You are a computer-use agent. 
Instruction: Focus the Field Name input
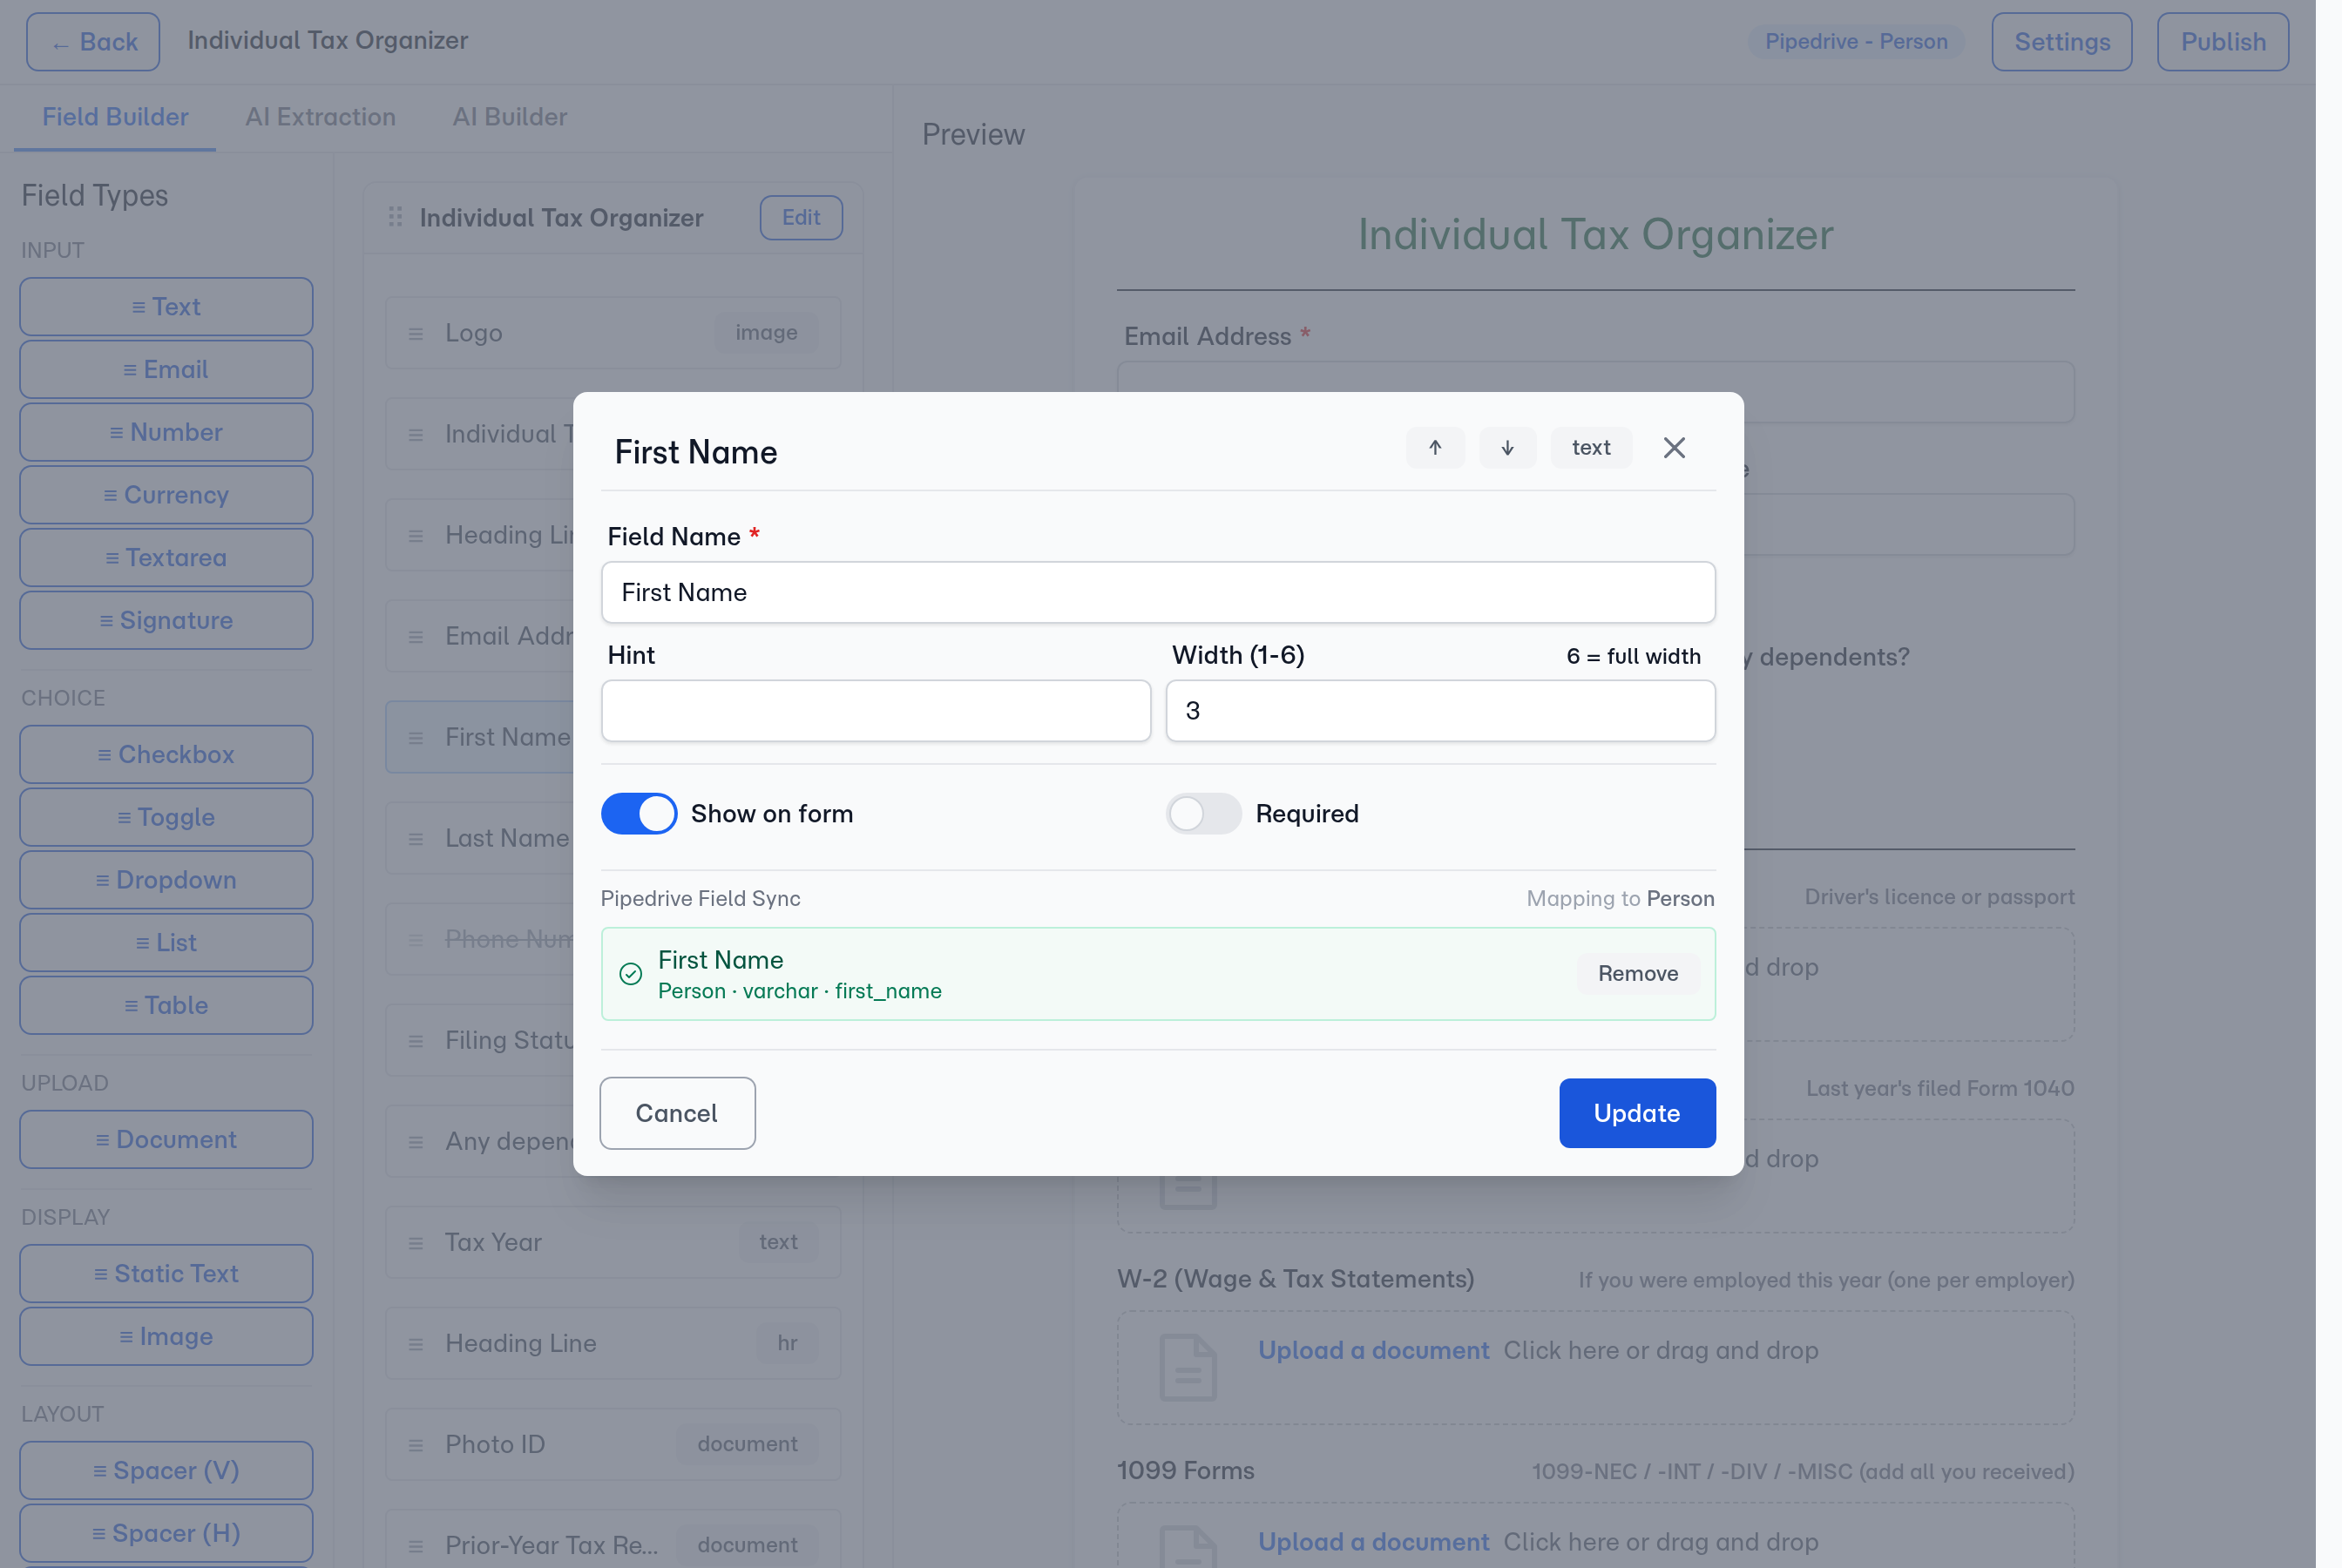1158,592
